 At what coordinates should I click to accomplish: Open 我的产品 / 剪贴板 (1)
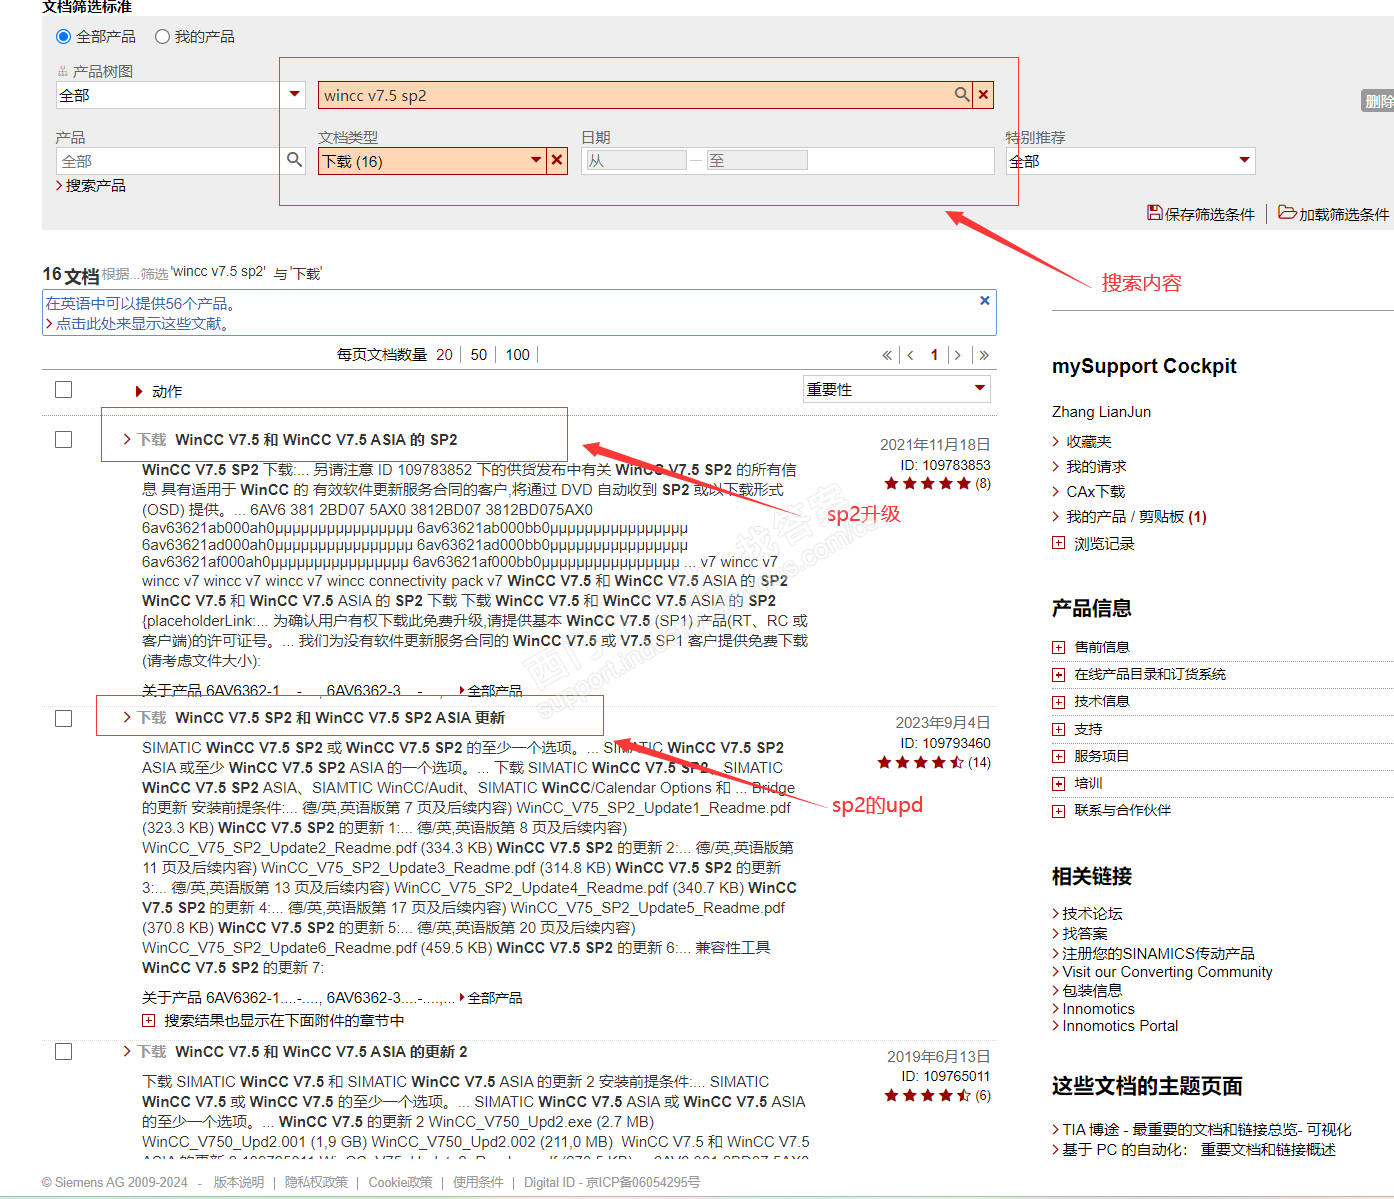click(1136, 516)
